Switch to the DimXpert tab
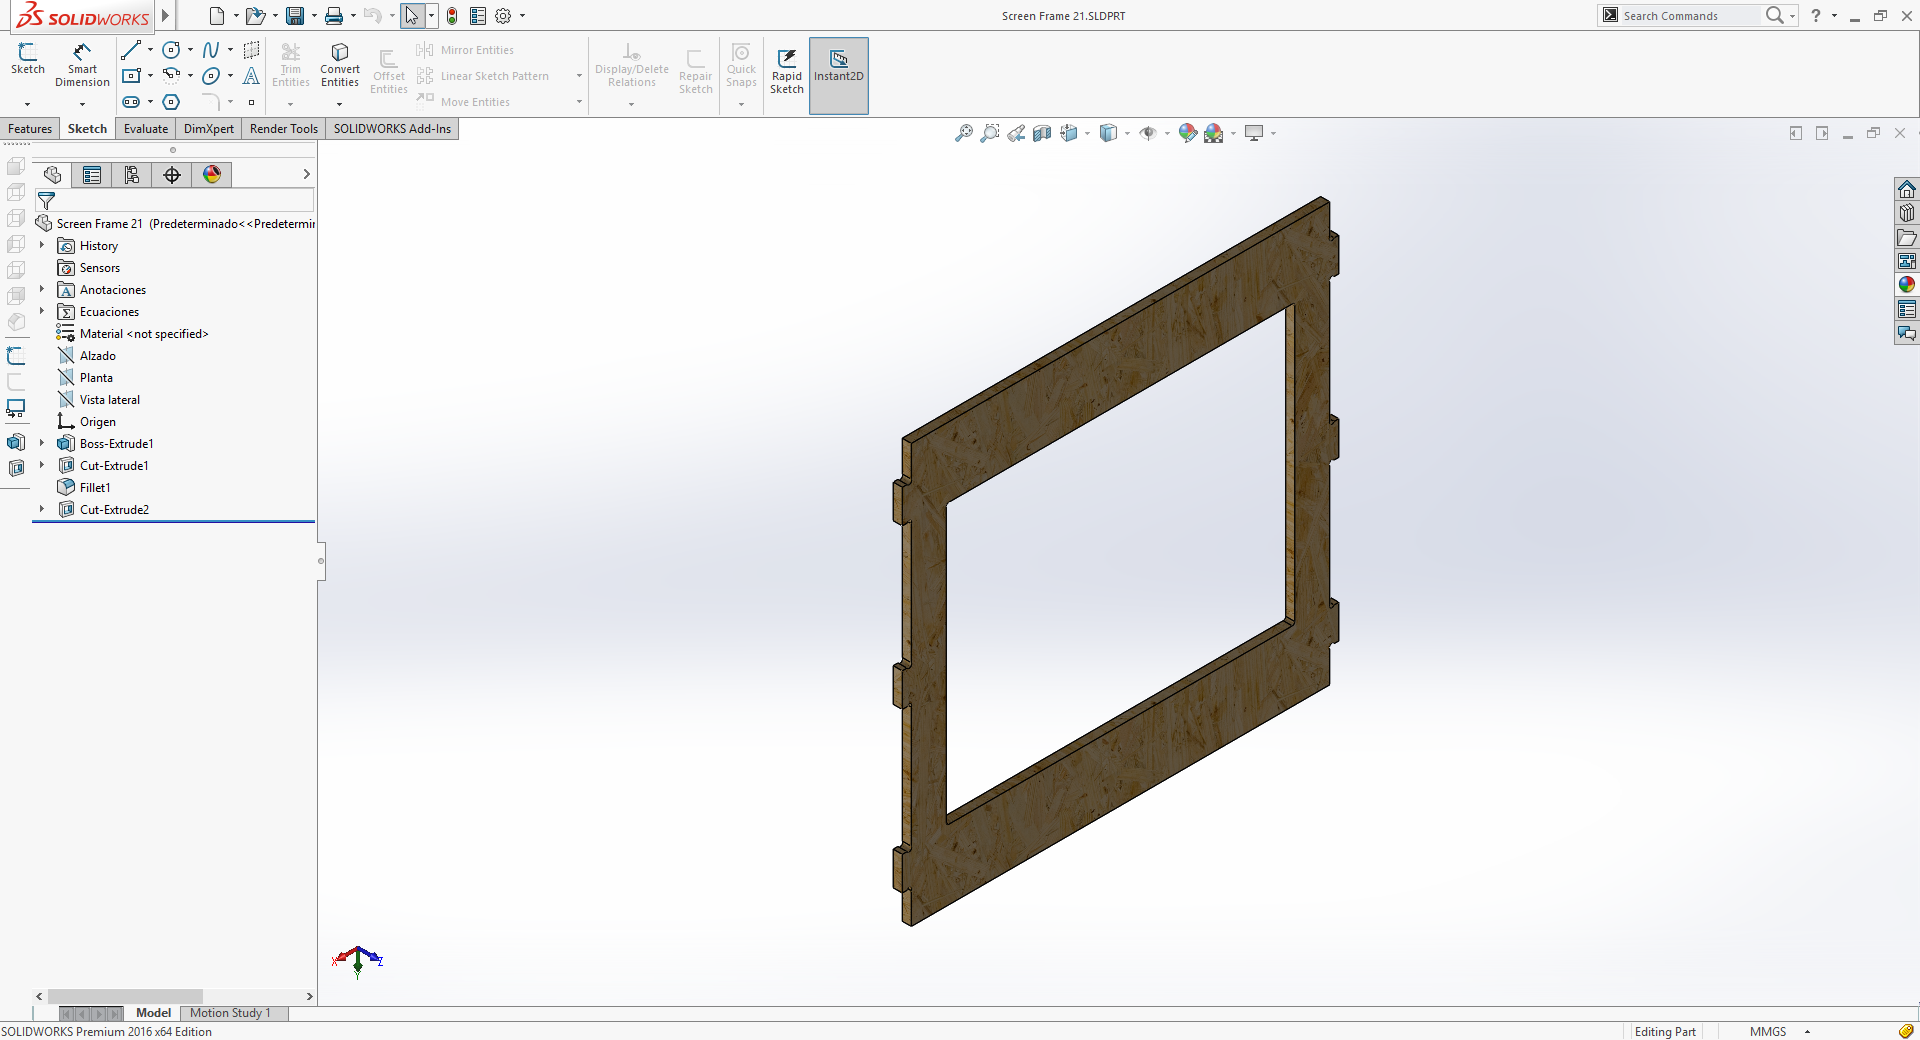The width and height of the screenshot is (1920, 1040). click(x=209, y=129)
